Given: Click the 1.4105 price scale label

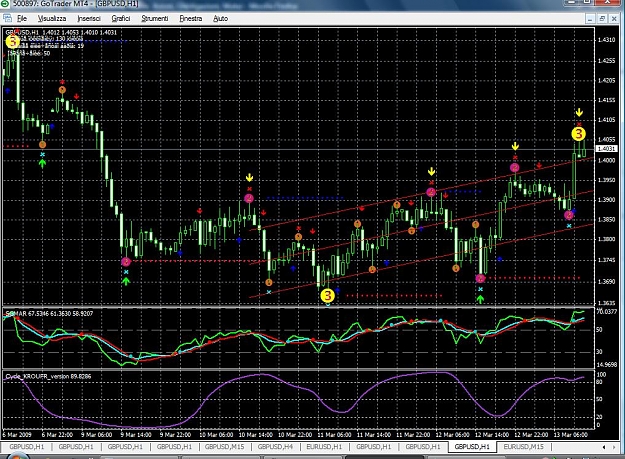Looking at the screenshot, I should (606, 120).
